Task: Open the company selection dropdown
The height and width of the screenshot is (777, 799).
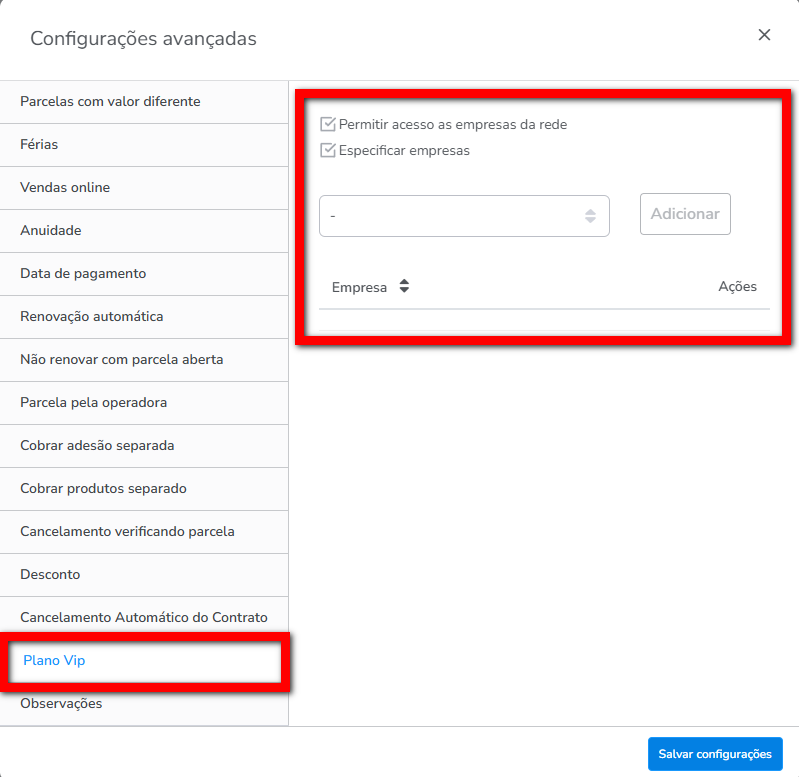Action: [464, 216]
